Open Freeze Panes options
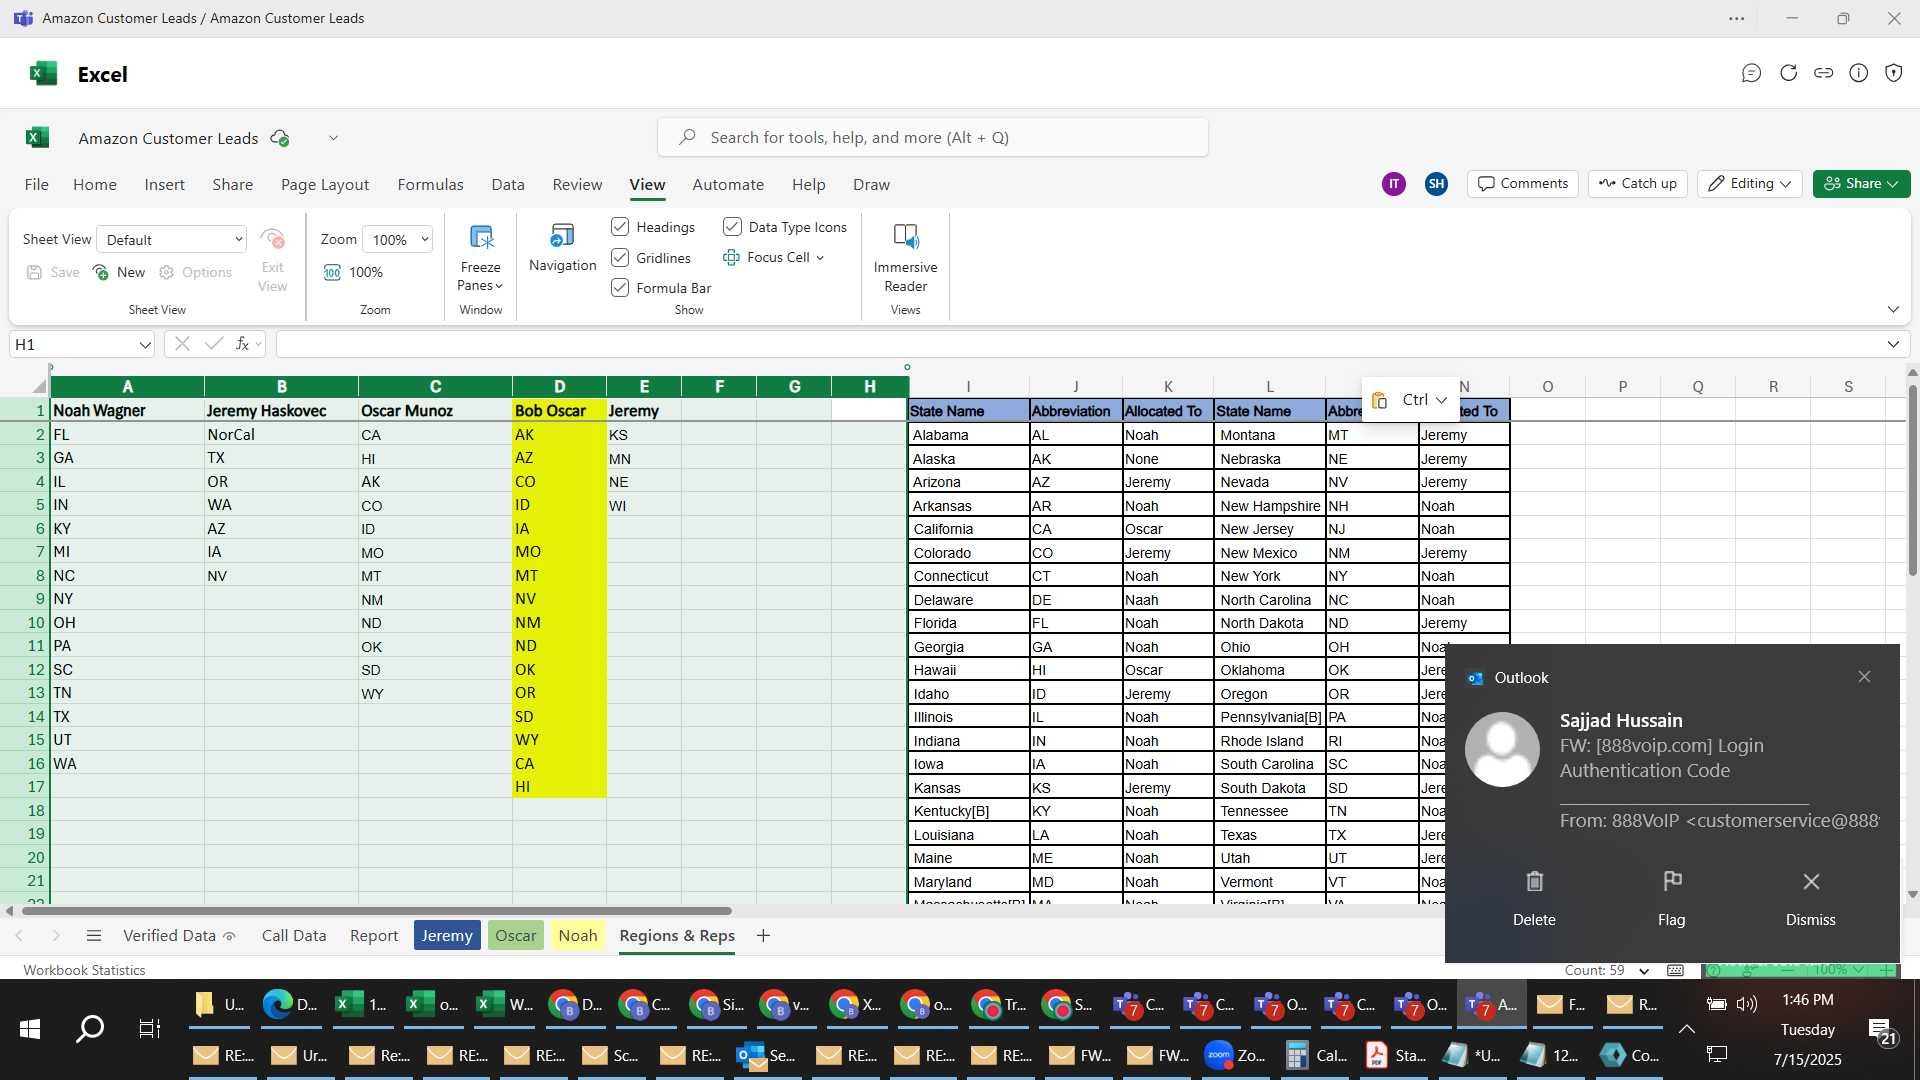 [480, 258]
